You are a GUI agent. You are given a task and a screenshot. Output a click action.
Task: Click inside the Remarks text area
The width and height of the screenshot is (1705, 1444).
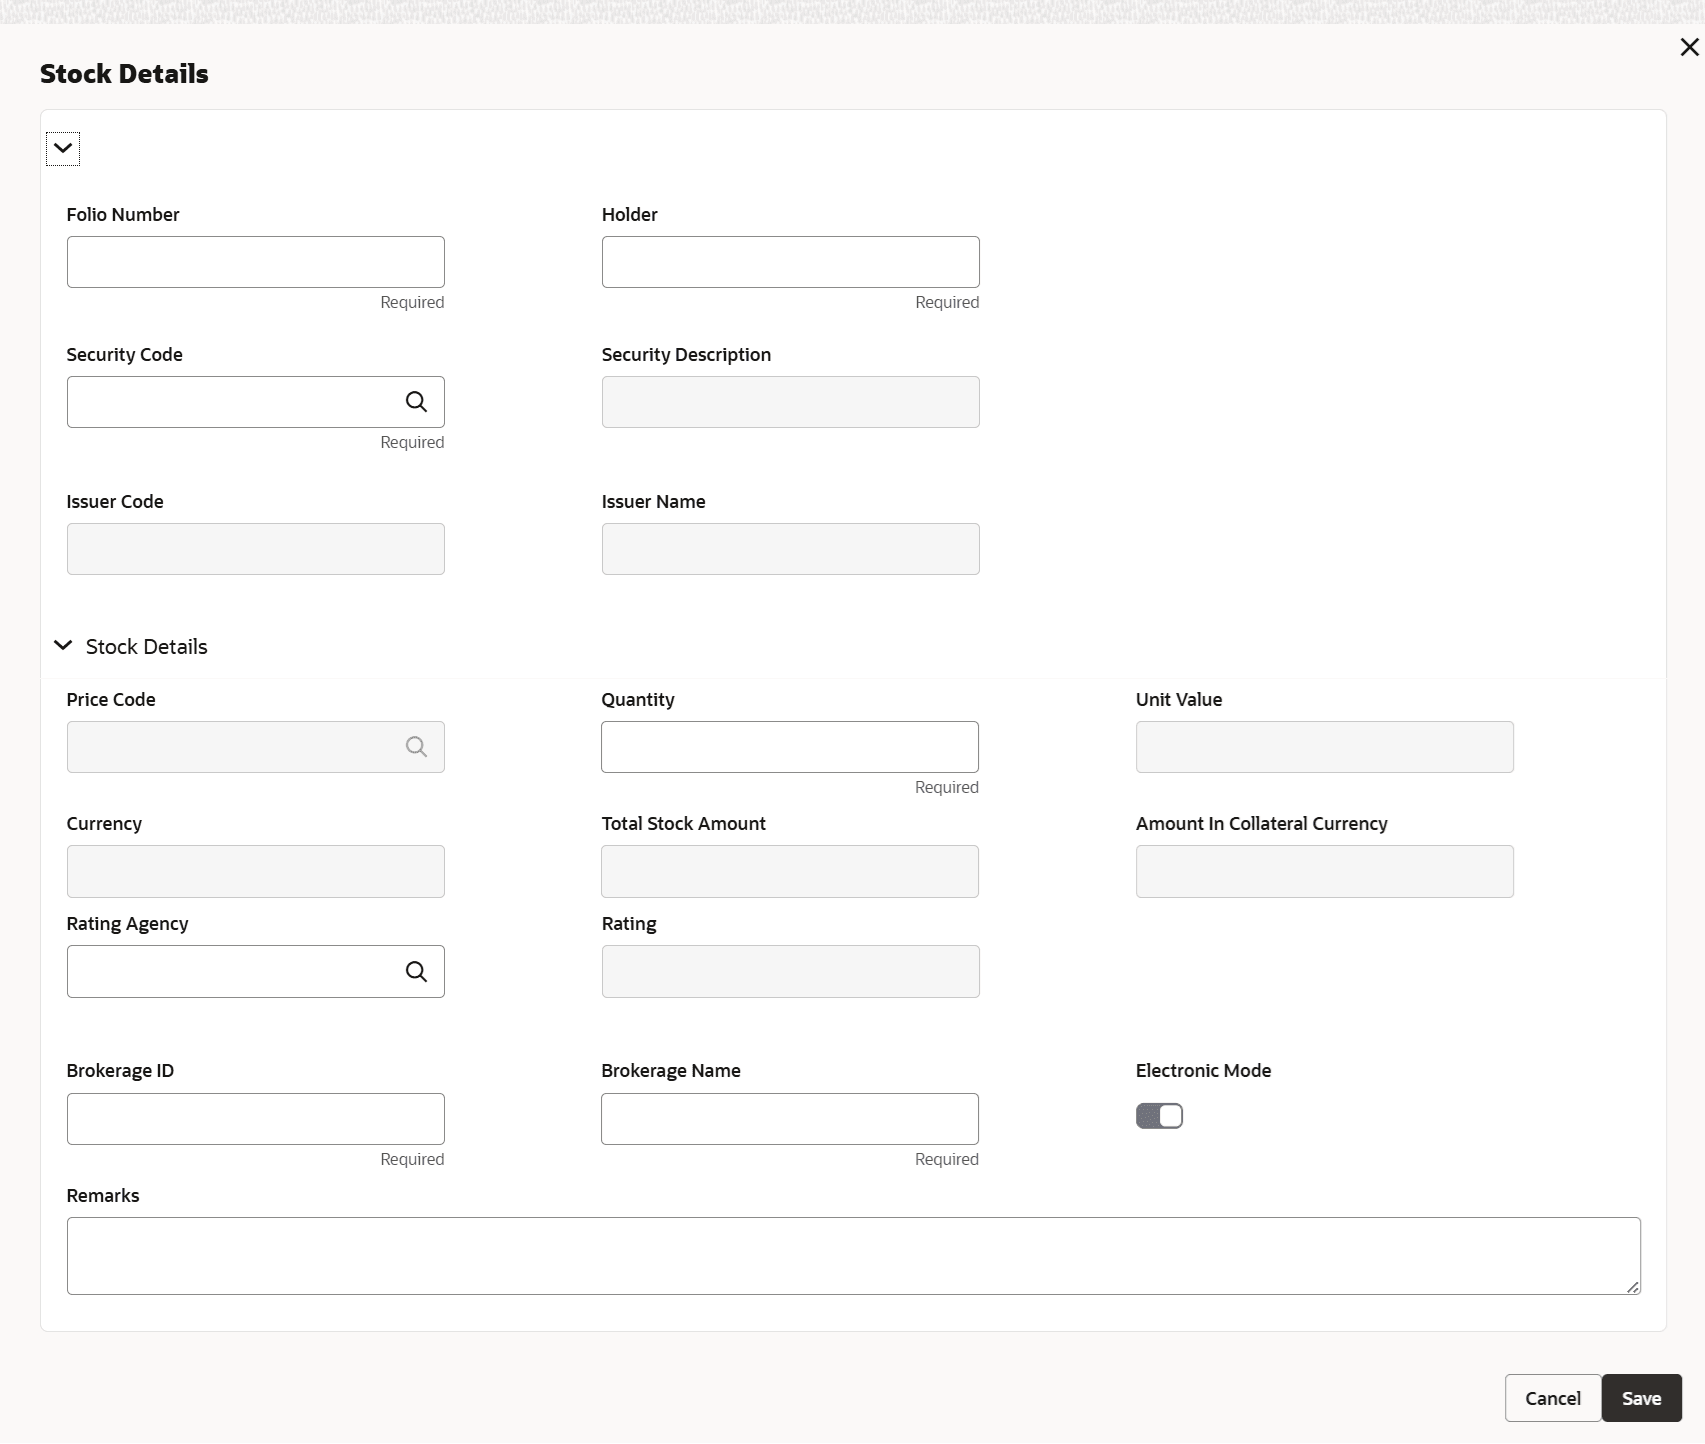coord(852,1256)
